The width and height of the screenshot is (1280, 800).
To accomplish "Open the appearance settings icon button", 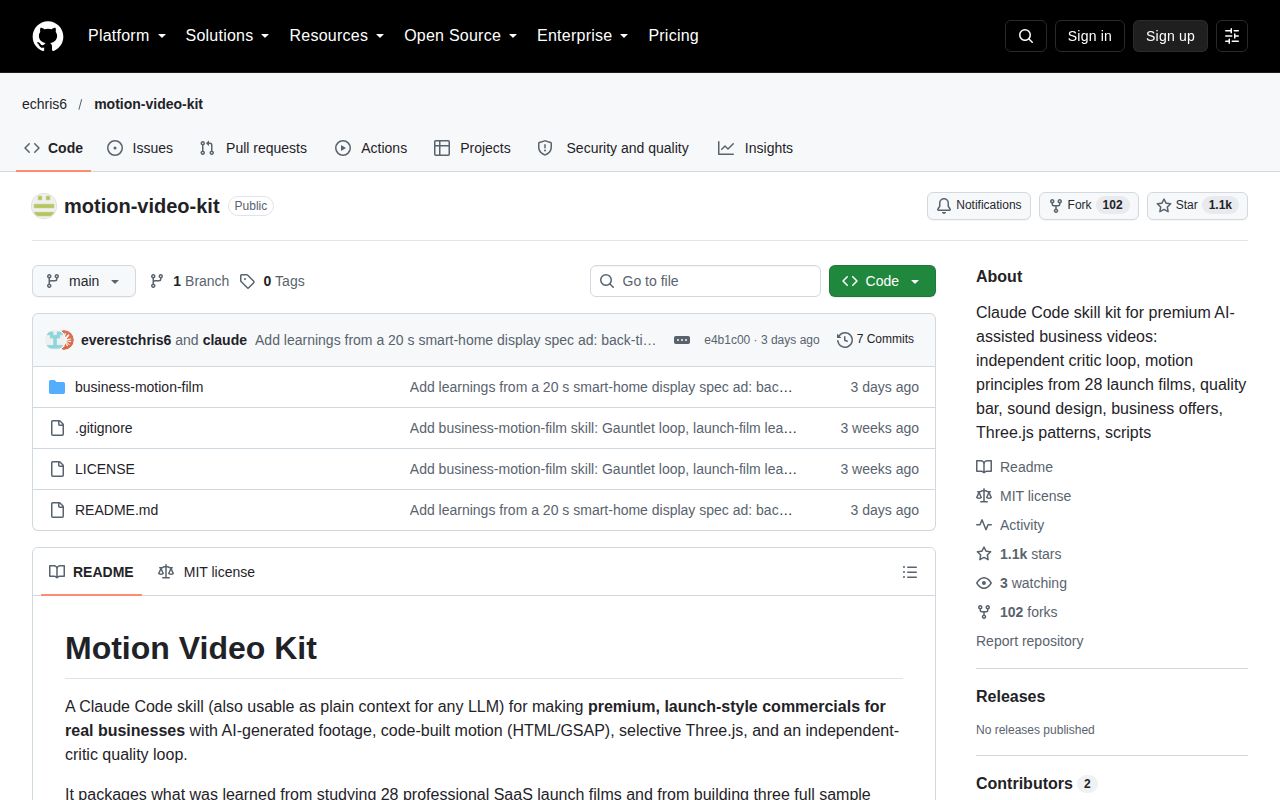I will [x=1232, y=36].
